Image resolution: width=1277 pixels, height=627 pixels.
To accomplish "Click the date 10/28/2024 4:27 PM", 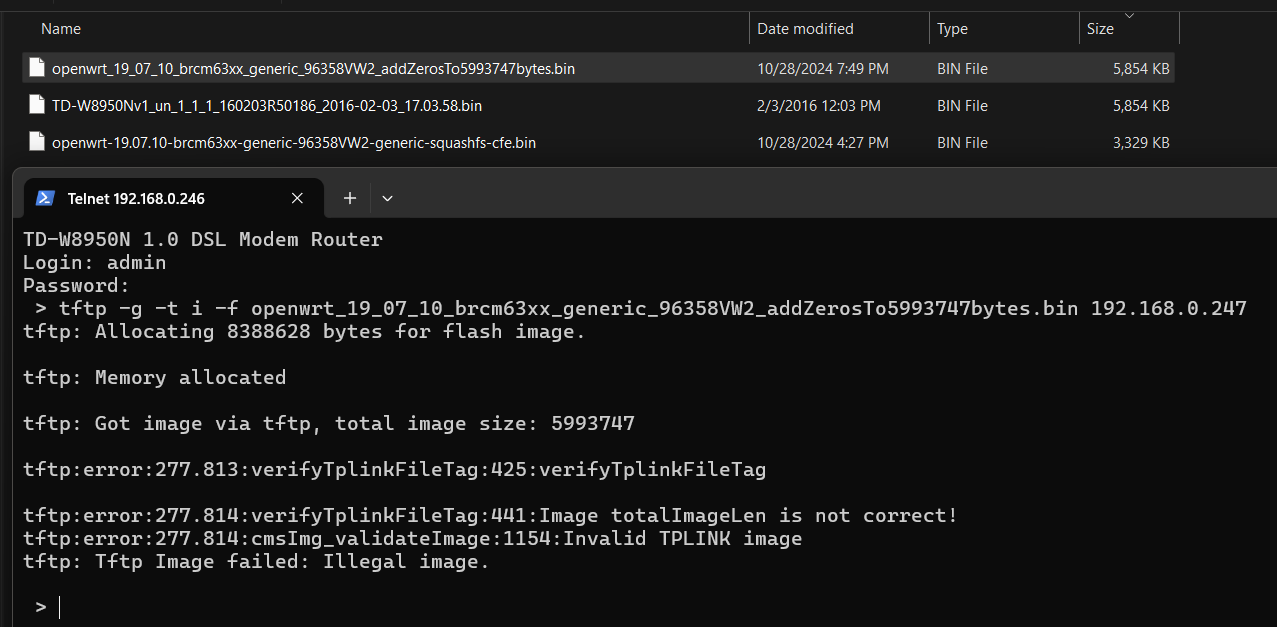I will click(823, 143).
